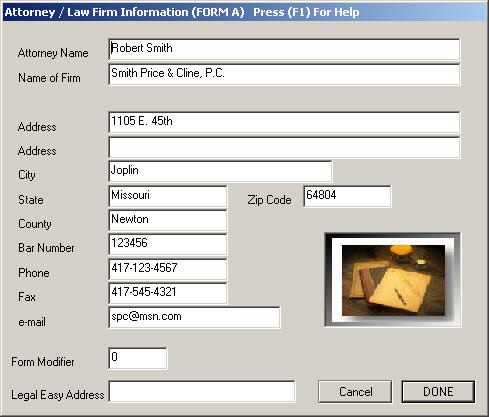
Task: Click the Cancel button
Action: click(x=355, y=392)
